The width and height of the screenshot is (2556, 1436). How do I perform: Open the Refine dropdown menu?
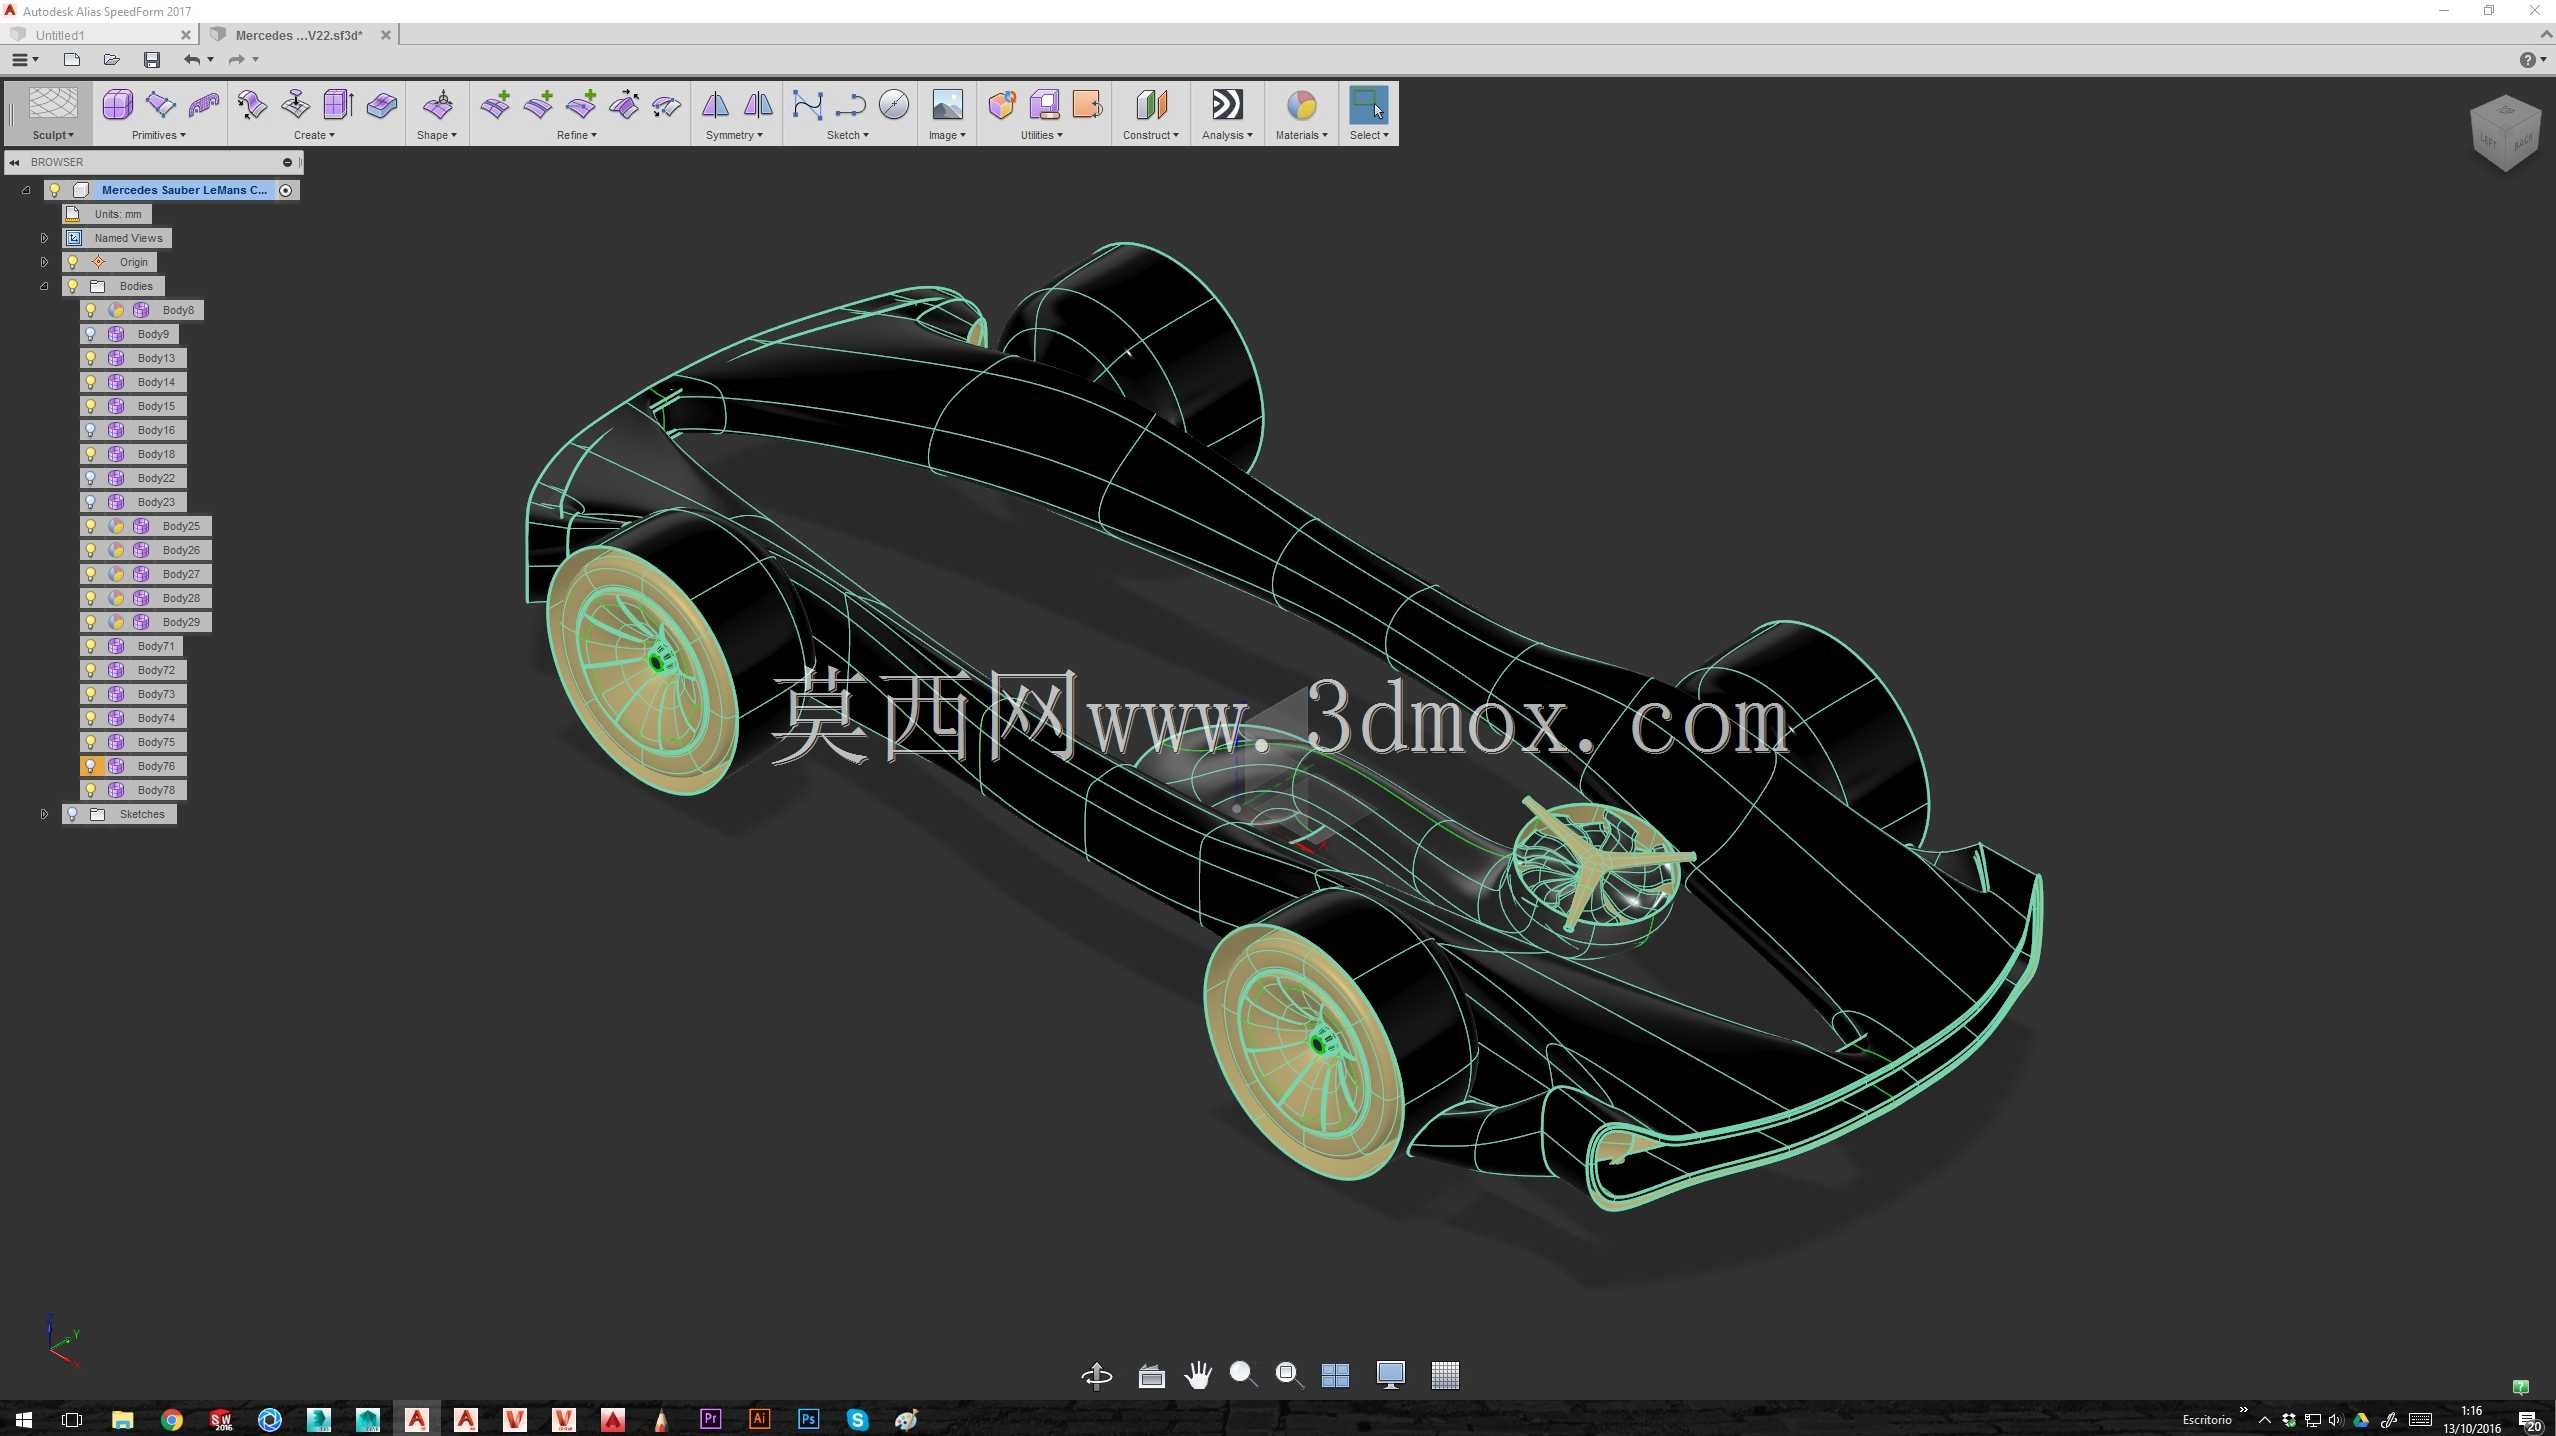(x=577, y=135)
